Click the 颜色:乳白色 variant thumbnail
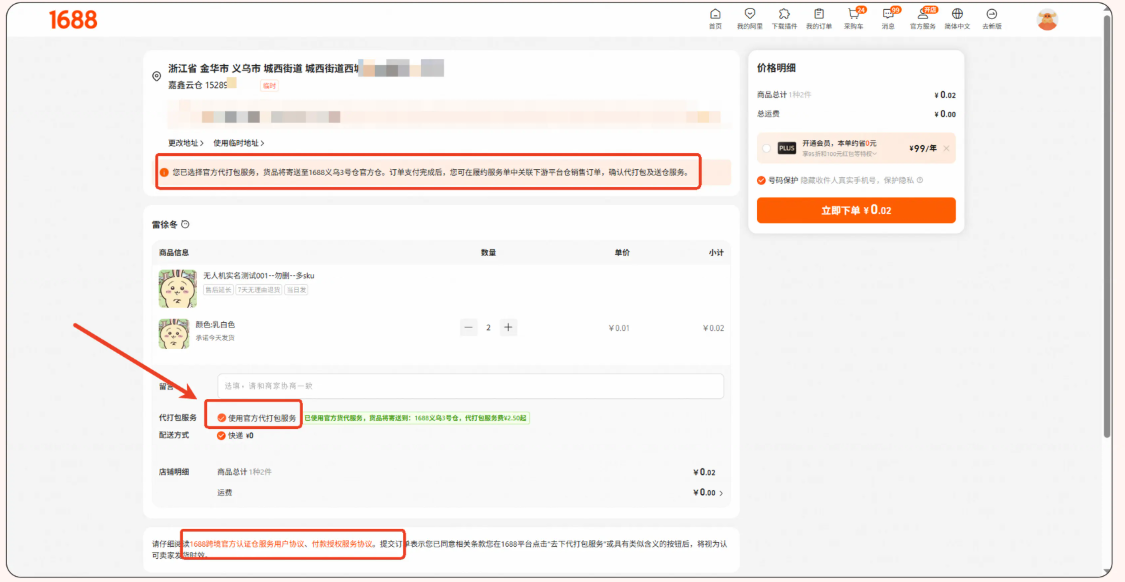This screenshot has width=1125, height=582. point(174,334)
